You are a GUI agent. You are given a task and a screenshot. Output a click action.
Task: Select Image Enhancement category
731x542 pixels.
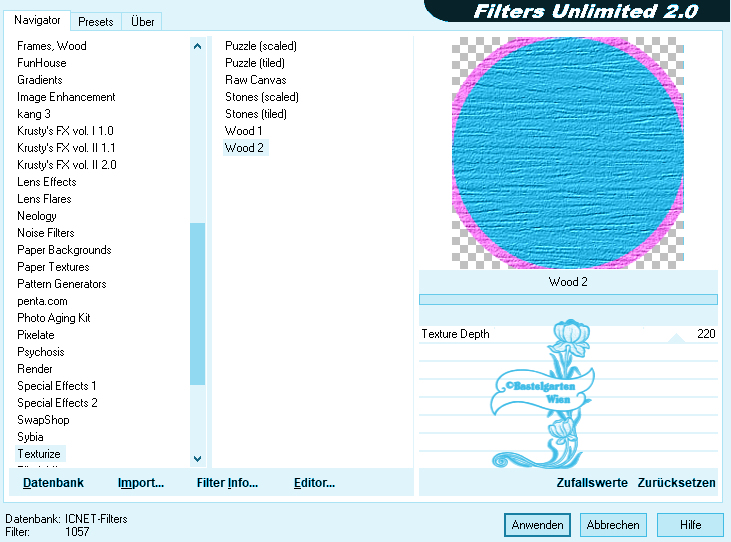coord(66,97)
